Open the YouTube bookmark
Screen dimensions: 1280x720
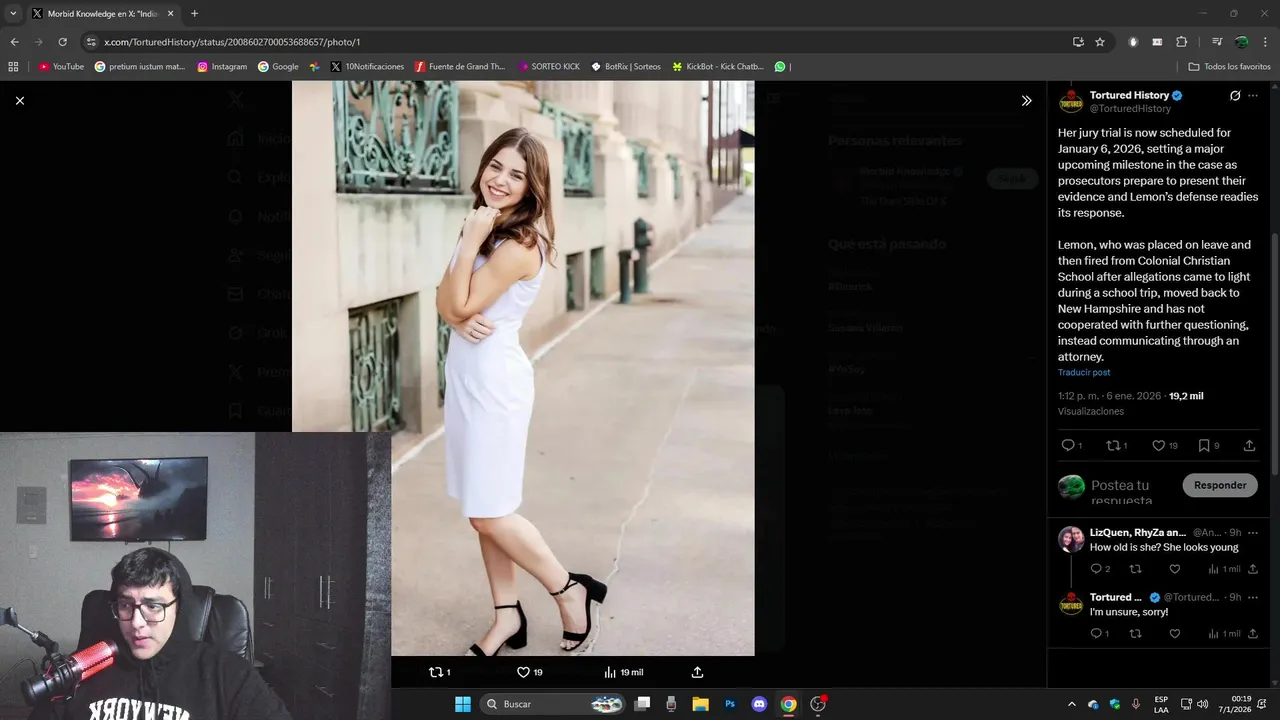[x=61, y=67]
